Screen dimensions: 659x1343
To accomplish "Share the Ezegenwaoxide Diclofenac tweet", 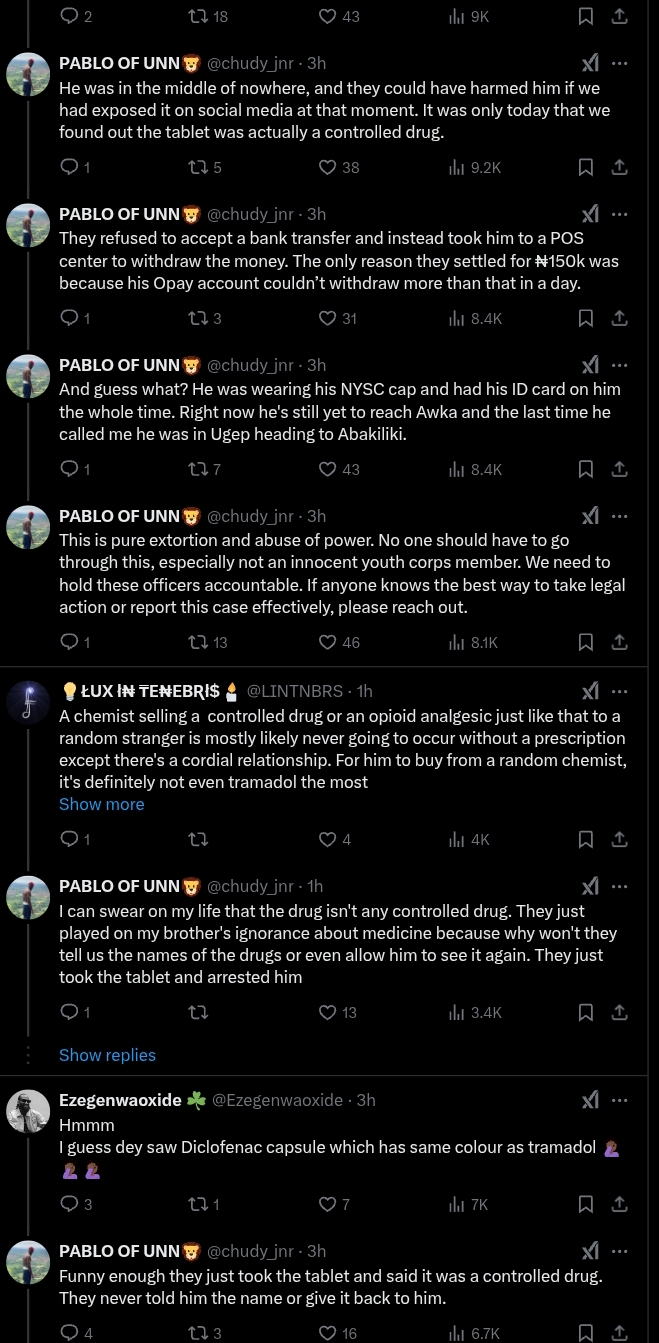I will 619,1204.
